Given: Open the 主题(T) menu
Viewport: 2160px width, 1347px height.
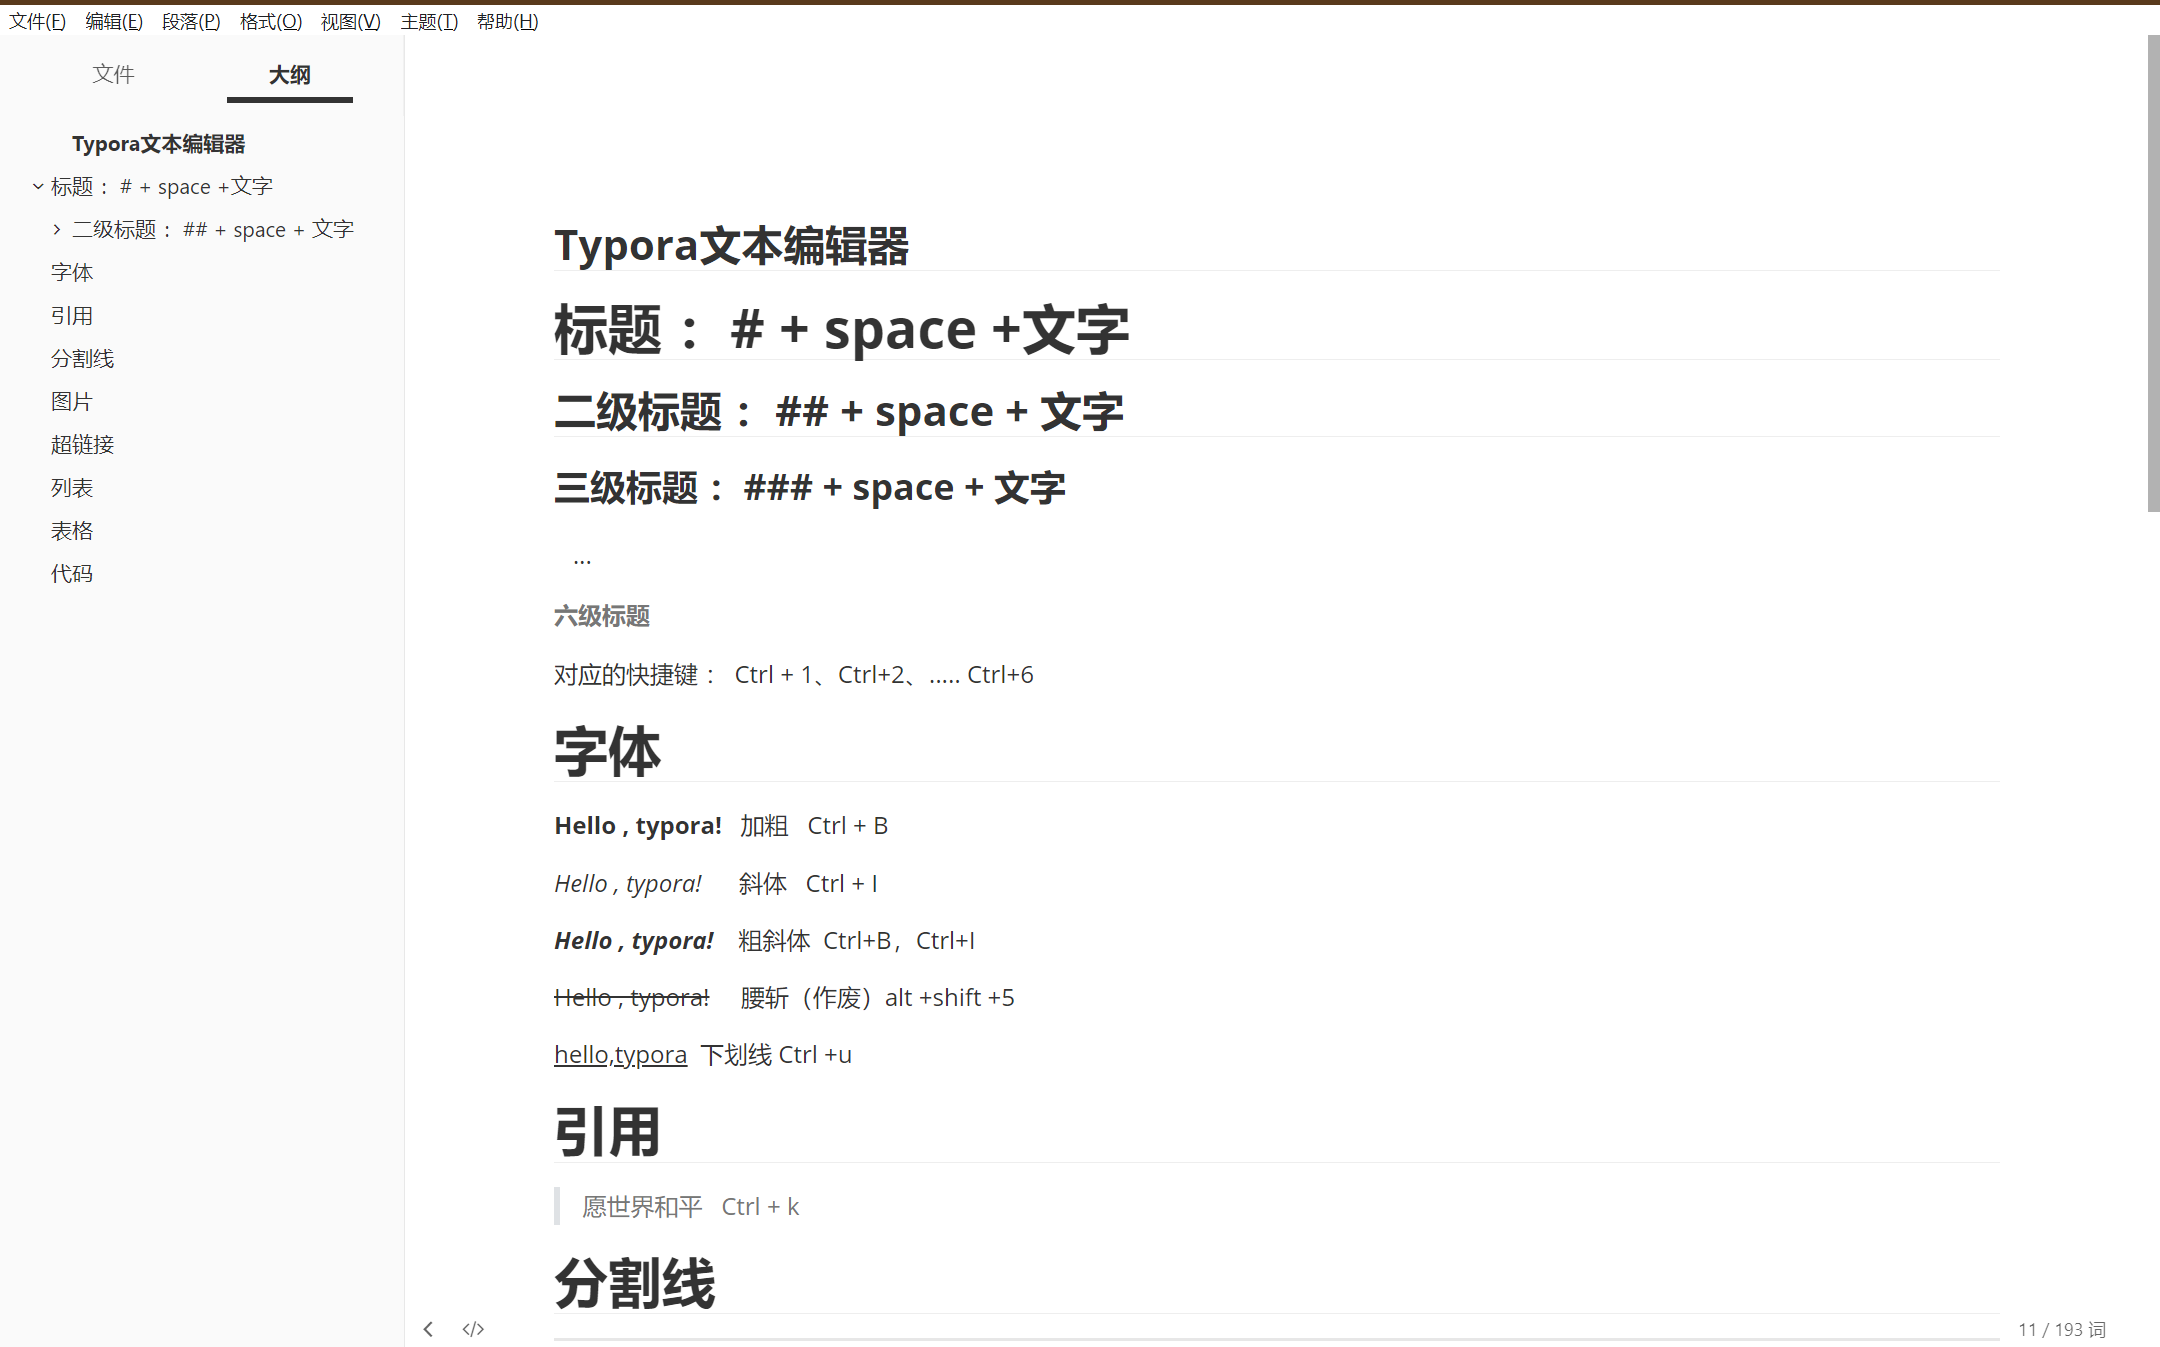Looking at the screenshot, I should pos(429,21).
